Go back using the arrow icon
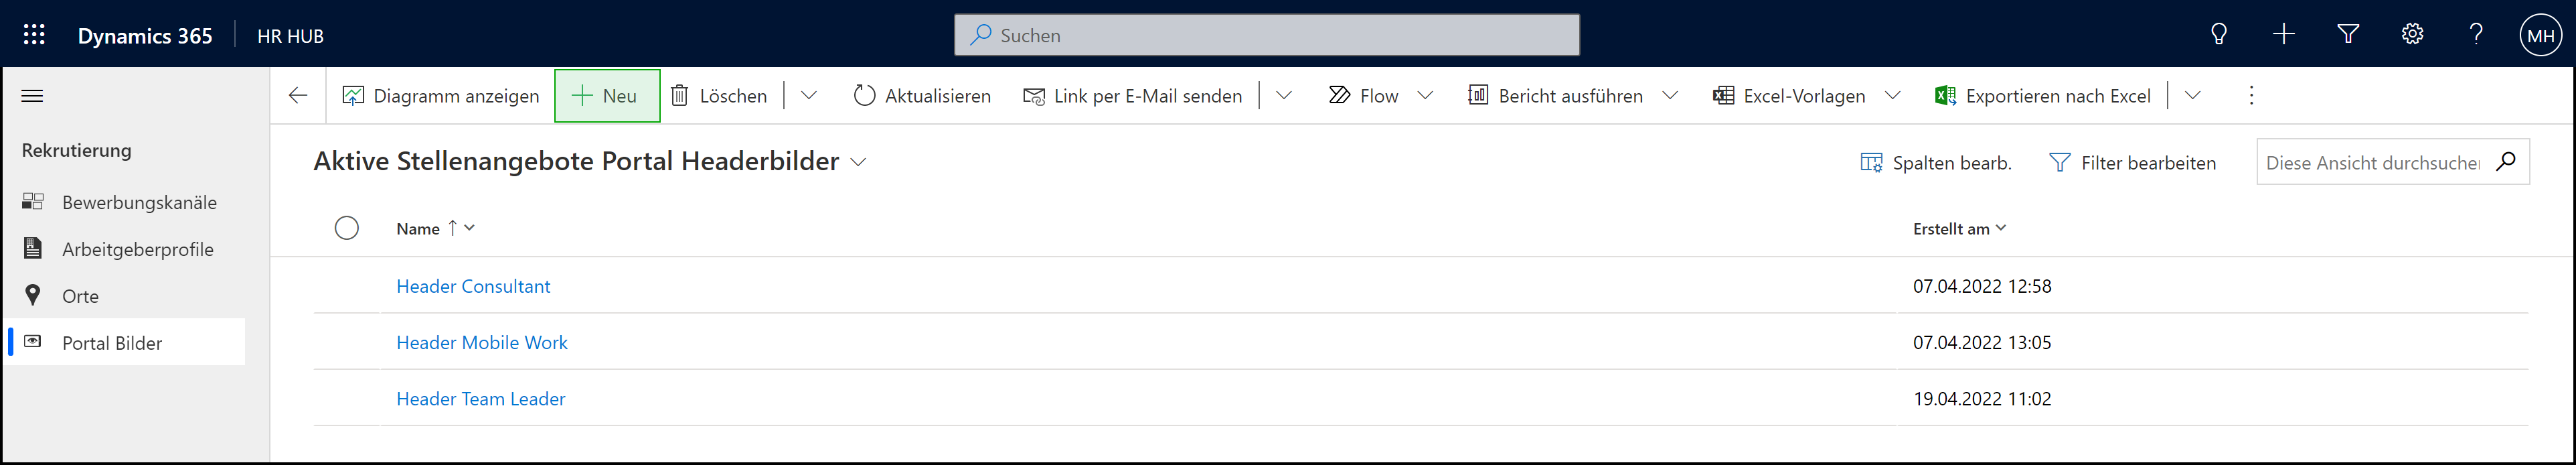This screenshot has width=2576, height=465. (298, 96)
